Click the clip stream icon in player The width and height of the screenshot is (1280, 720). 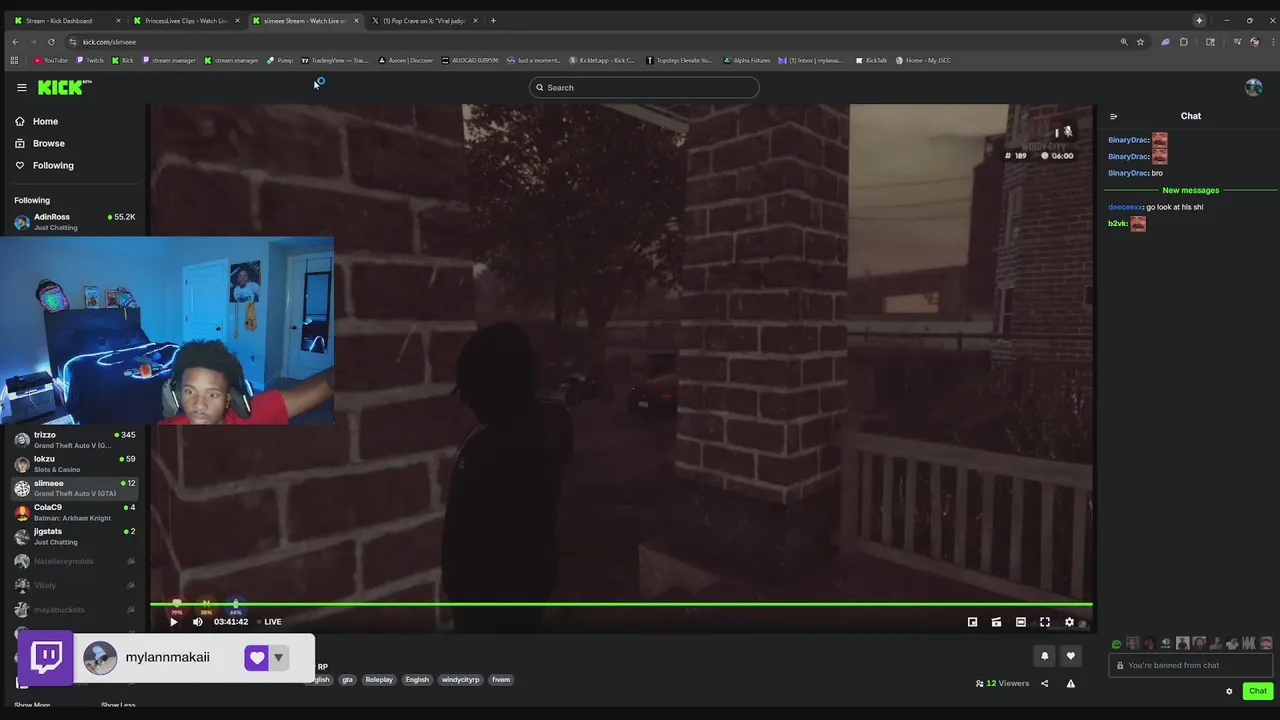point(996,622)
